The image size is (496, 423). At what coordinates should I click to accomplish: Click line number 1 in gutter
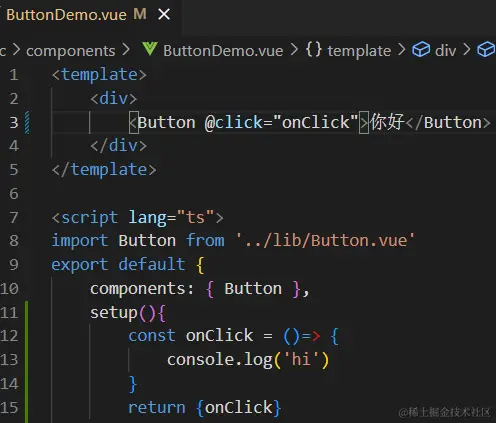[14, 75]
